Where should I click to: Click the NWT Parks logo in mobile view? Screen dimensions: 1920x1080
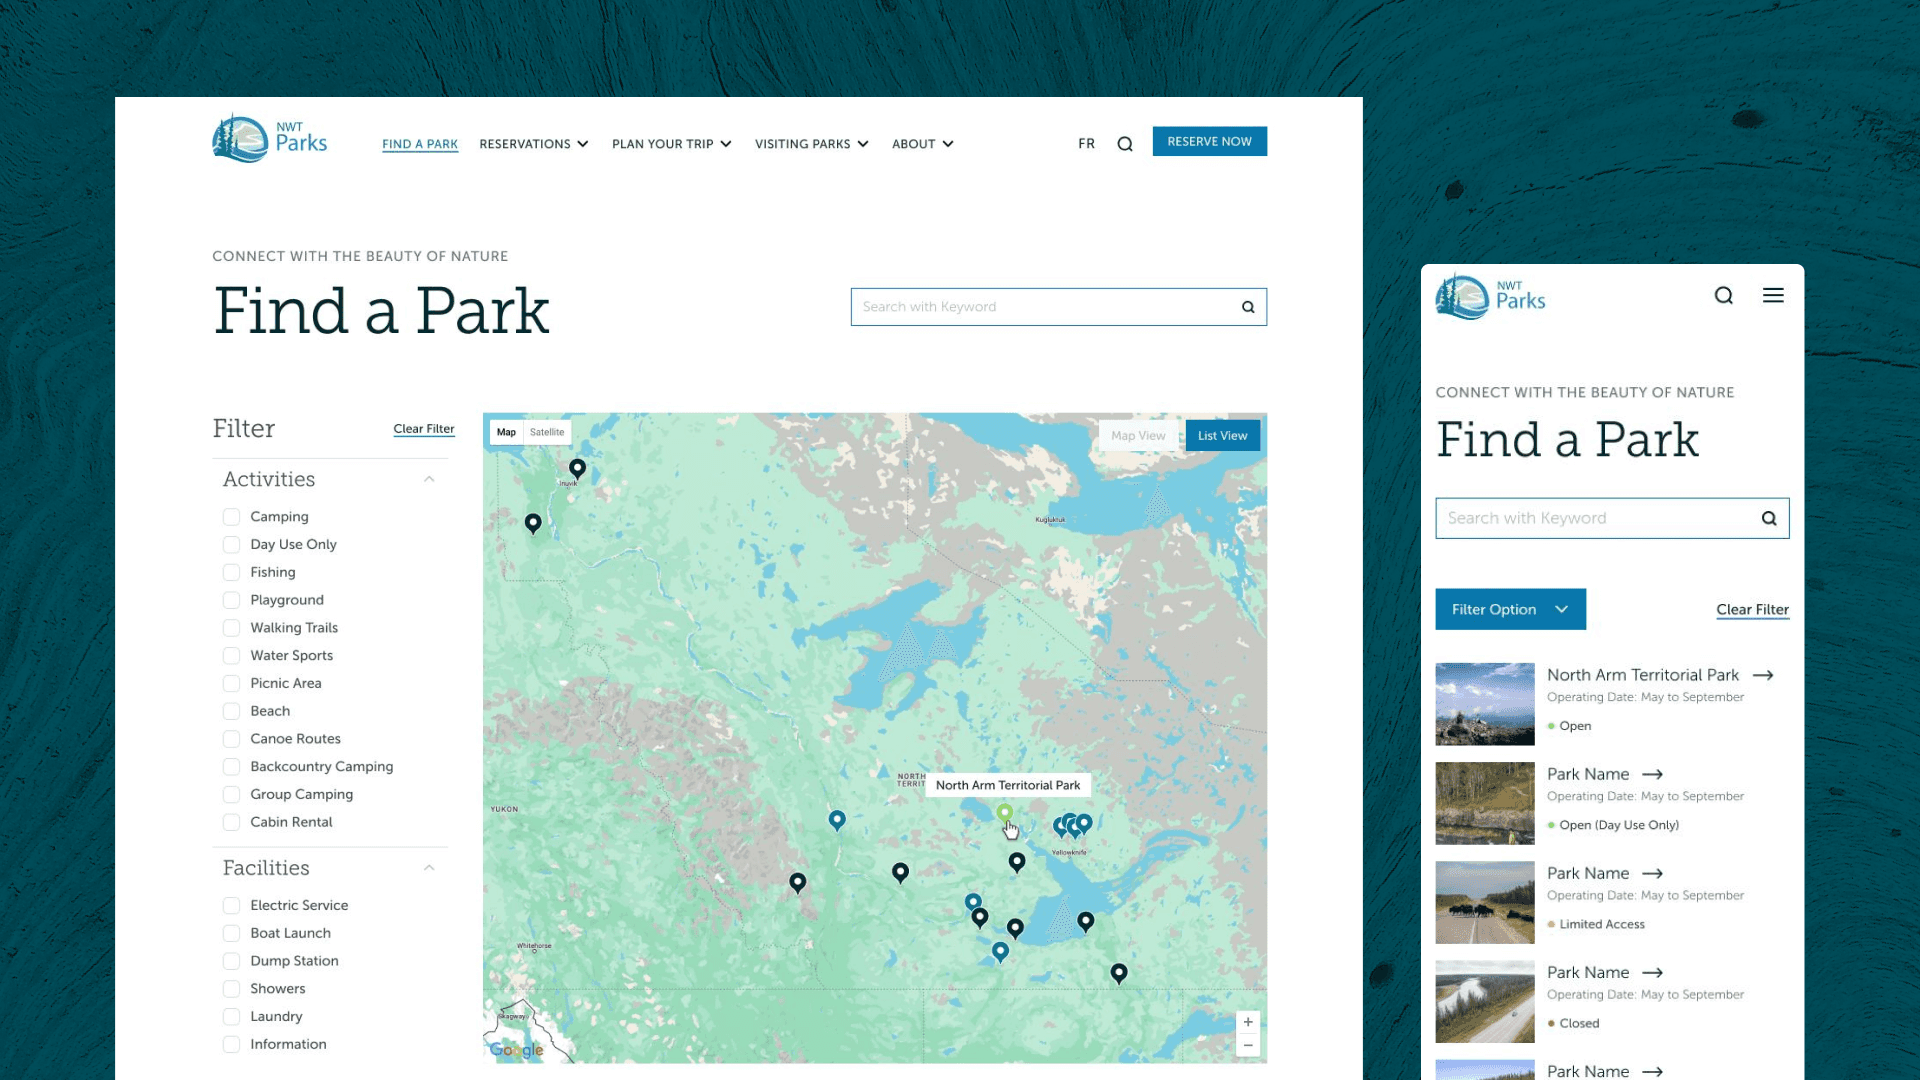[1490, 296]
